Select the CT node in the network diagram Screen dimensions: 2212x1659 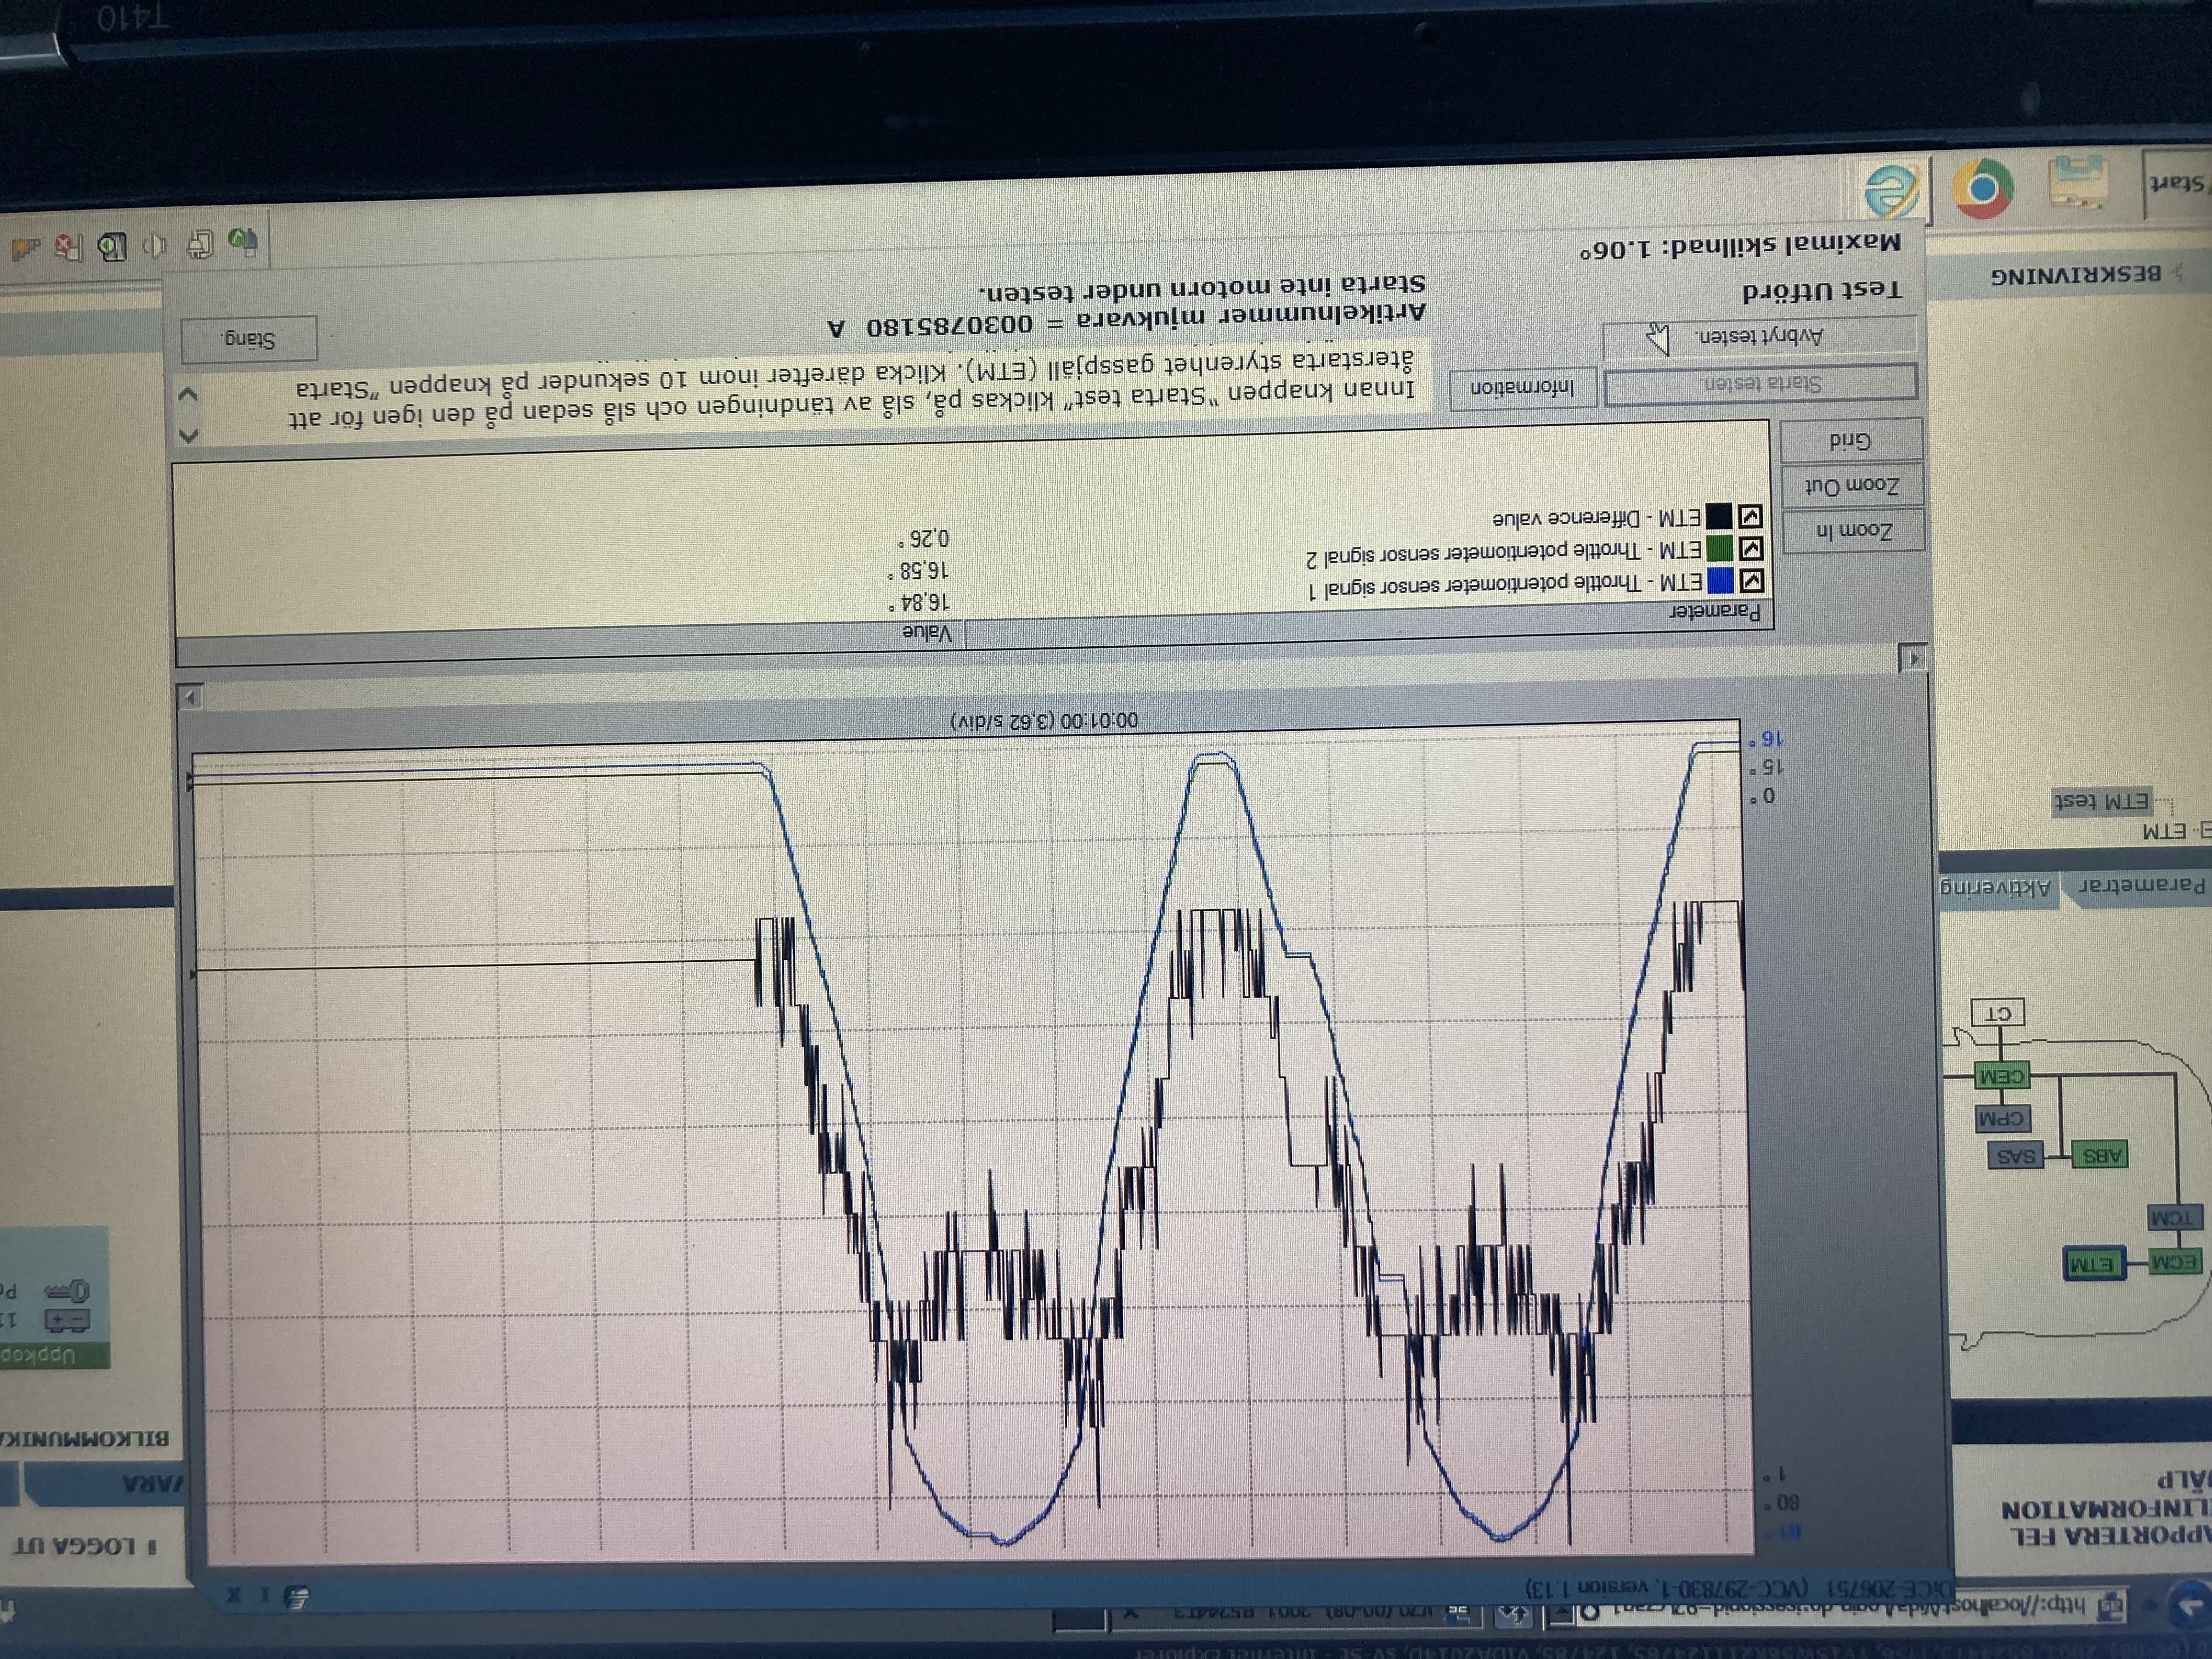(1997, 1013)
